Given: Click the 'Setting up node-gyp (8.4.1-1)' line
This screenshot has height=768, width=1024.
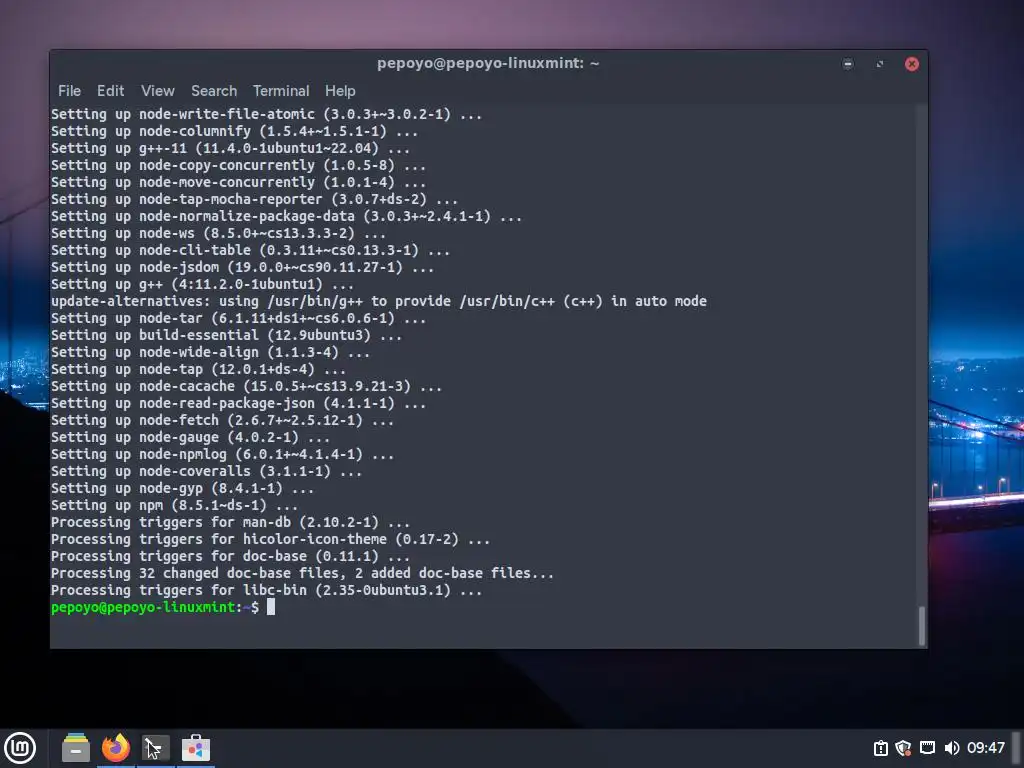Looking at the screenshot, I should point(182,488).
